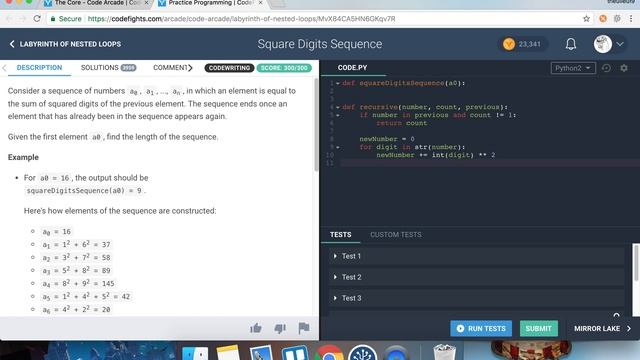Open the Python2 language dropdown
The width and height of the screenshot is (640, 360).
pyautogui.click(x=573, y=68)
